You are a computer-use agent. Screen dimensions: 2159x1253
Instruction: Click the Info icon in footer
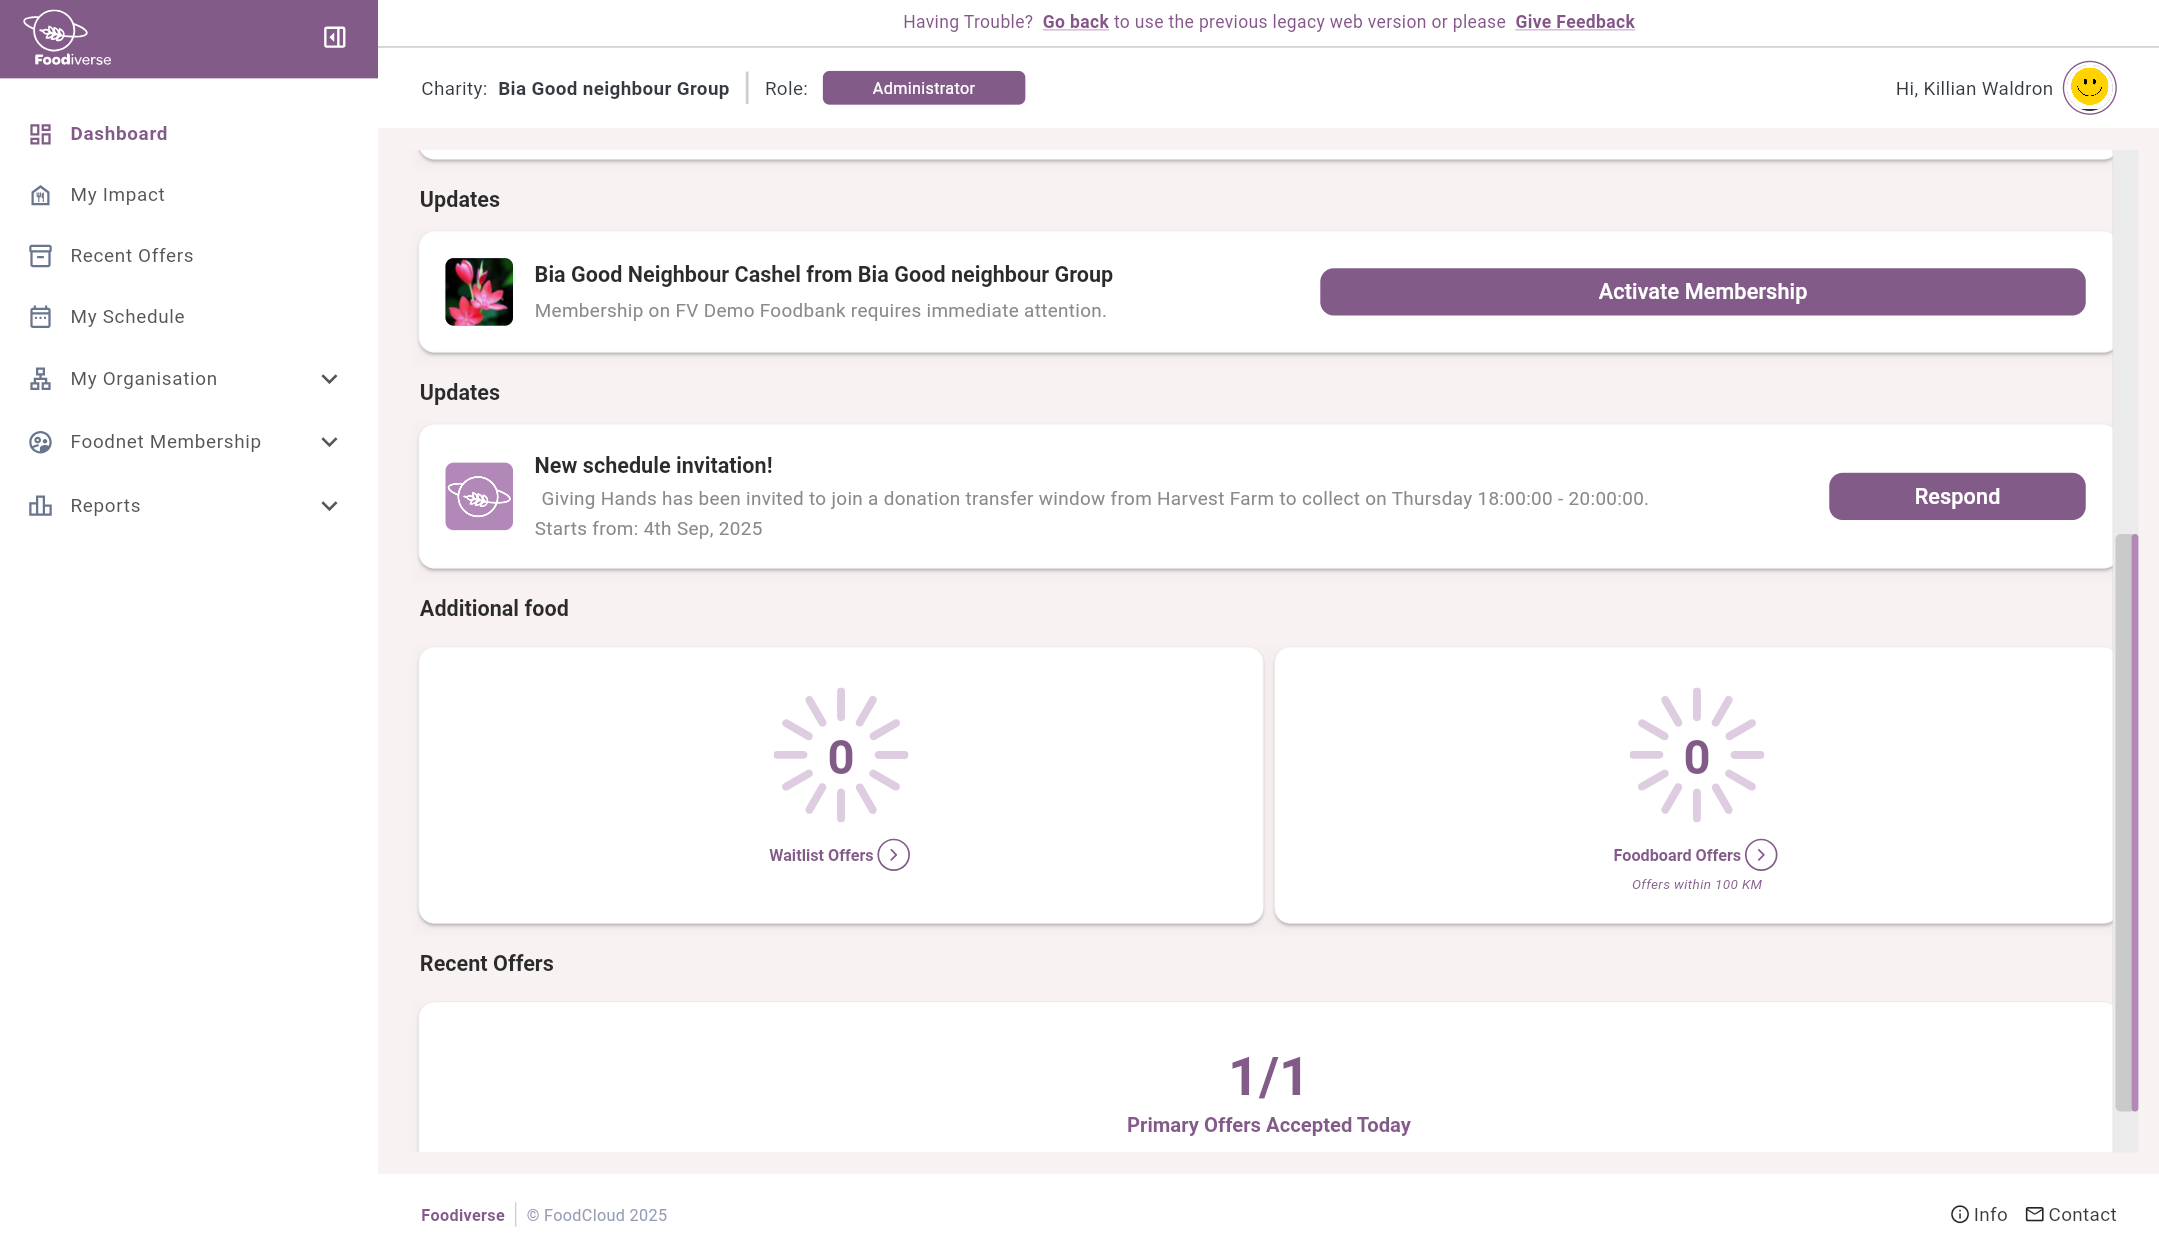coord(1959,1214)
